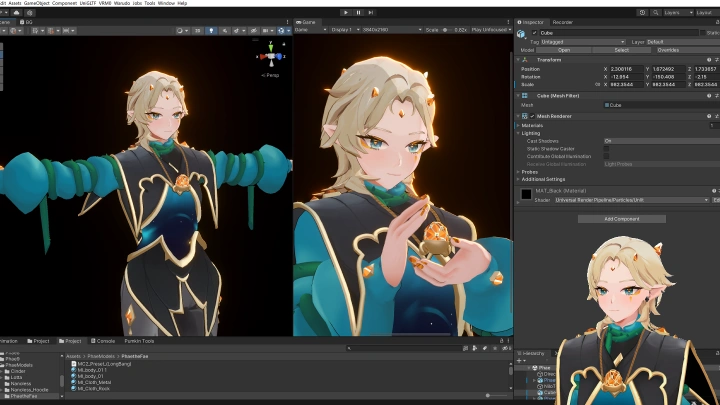
Task: Open the Undo History clock icon
Action: coord(642,13)
